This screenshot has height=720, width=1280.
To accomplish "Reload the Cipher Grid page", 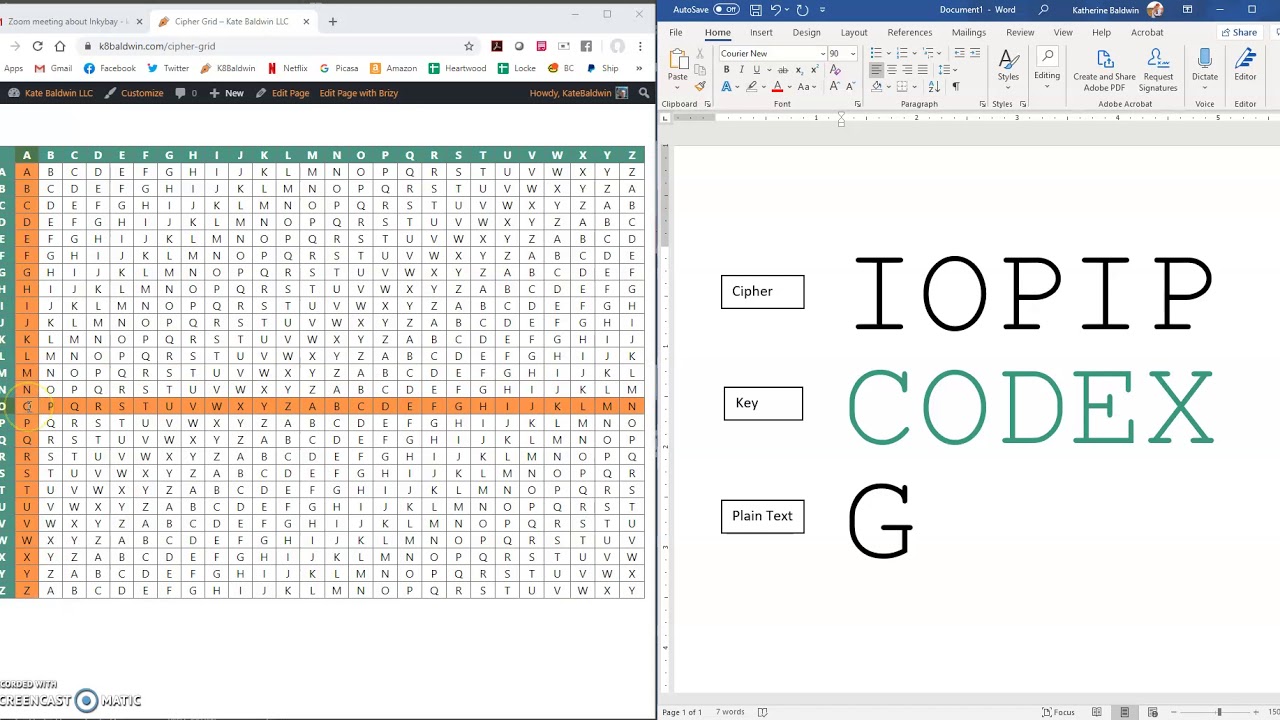I will tap(37, 46).
